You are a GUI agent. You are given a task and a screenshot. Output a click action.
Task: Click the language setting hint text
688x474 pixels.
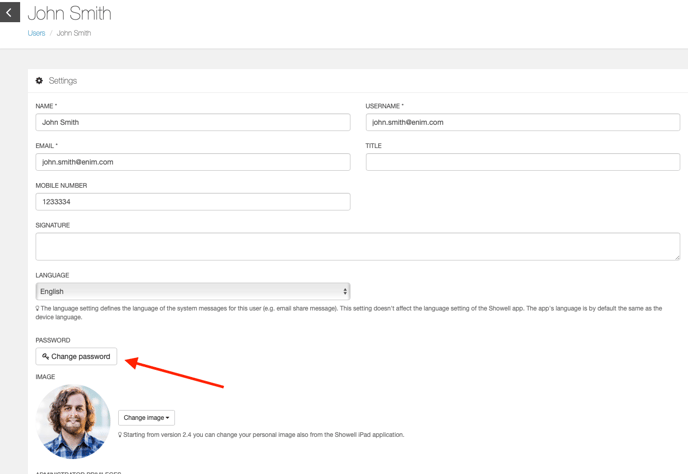point(349,313)
